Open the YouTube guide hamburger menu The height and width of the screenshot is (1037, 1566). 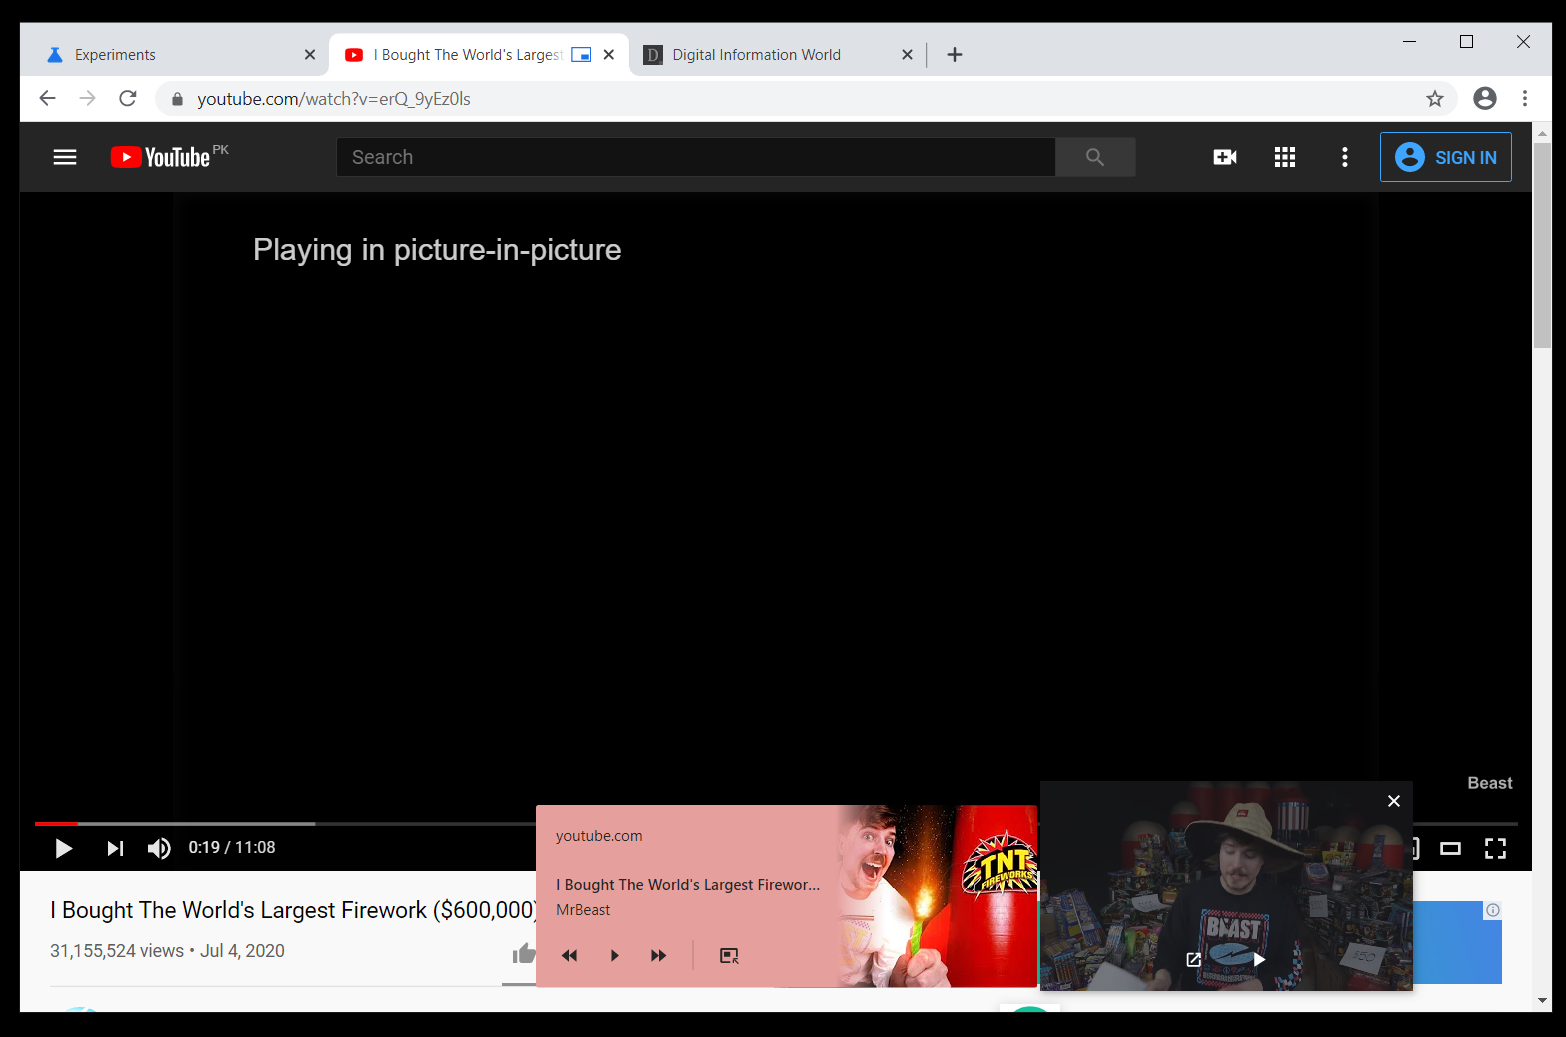click(65, 157)
